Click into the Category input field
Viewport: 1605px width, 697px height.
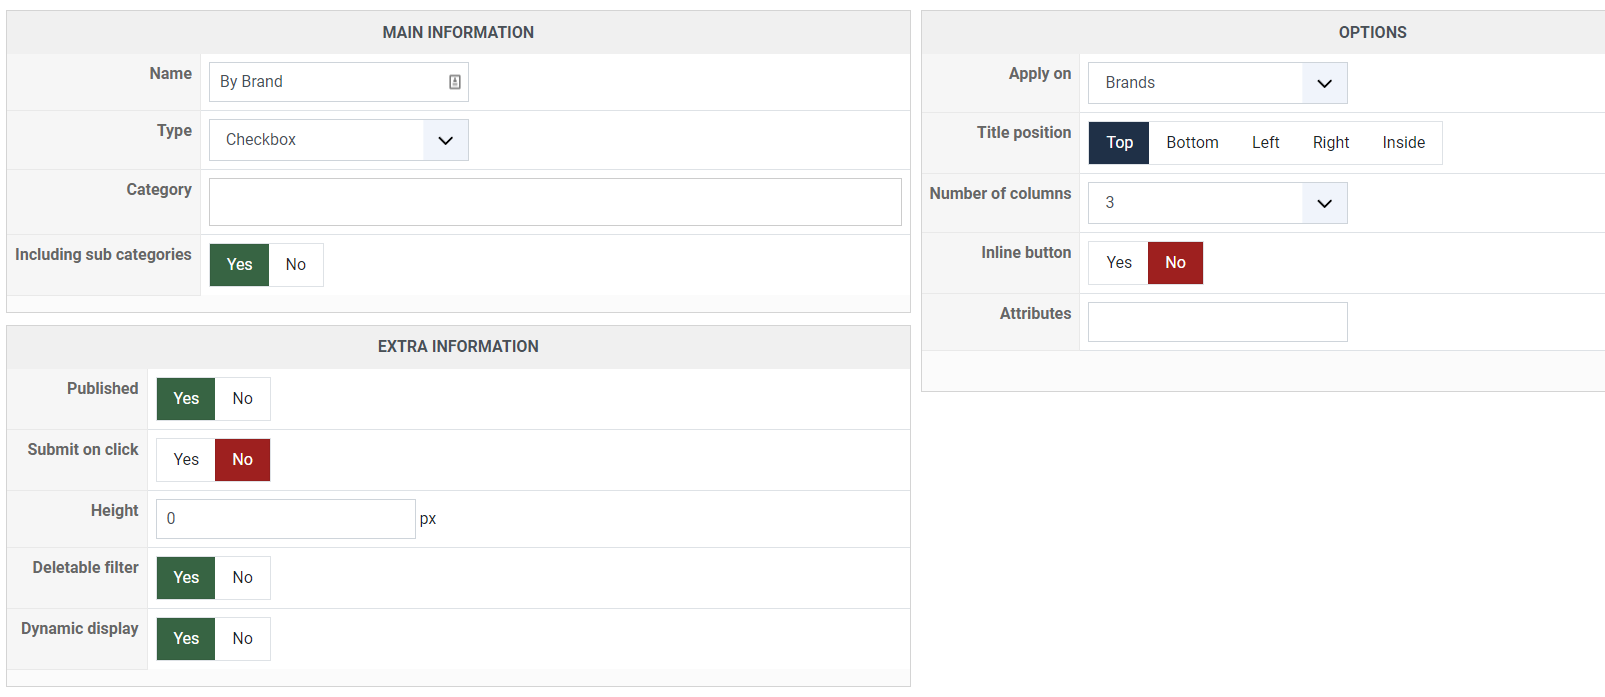[x=555, y=202]
